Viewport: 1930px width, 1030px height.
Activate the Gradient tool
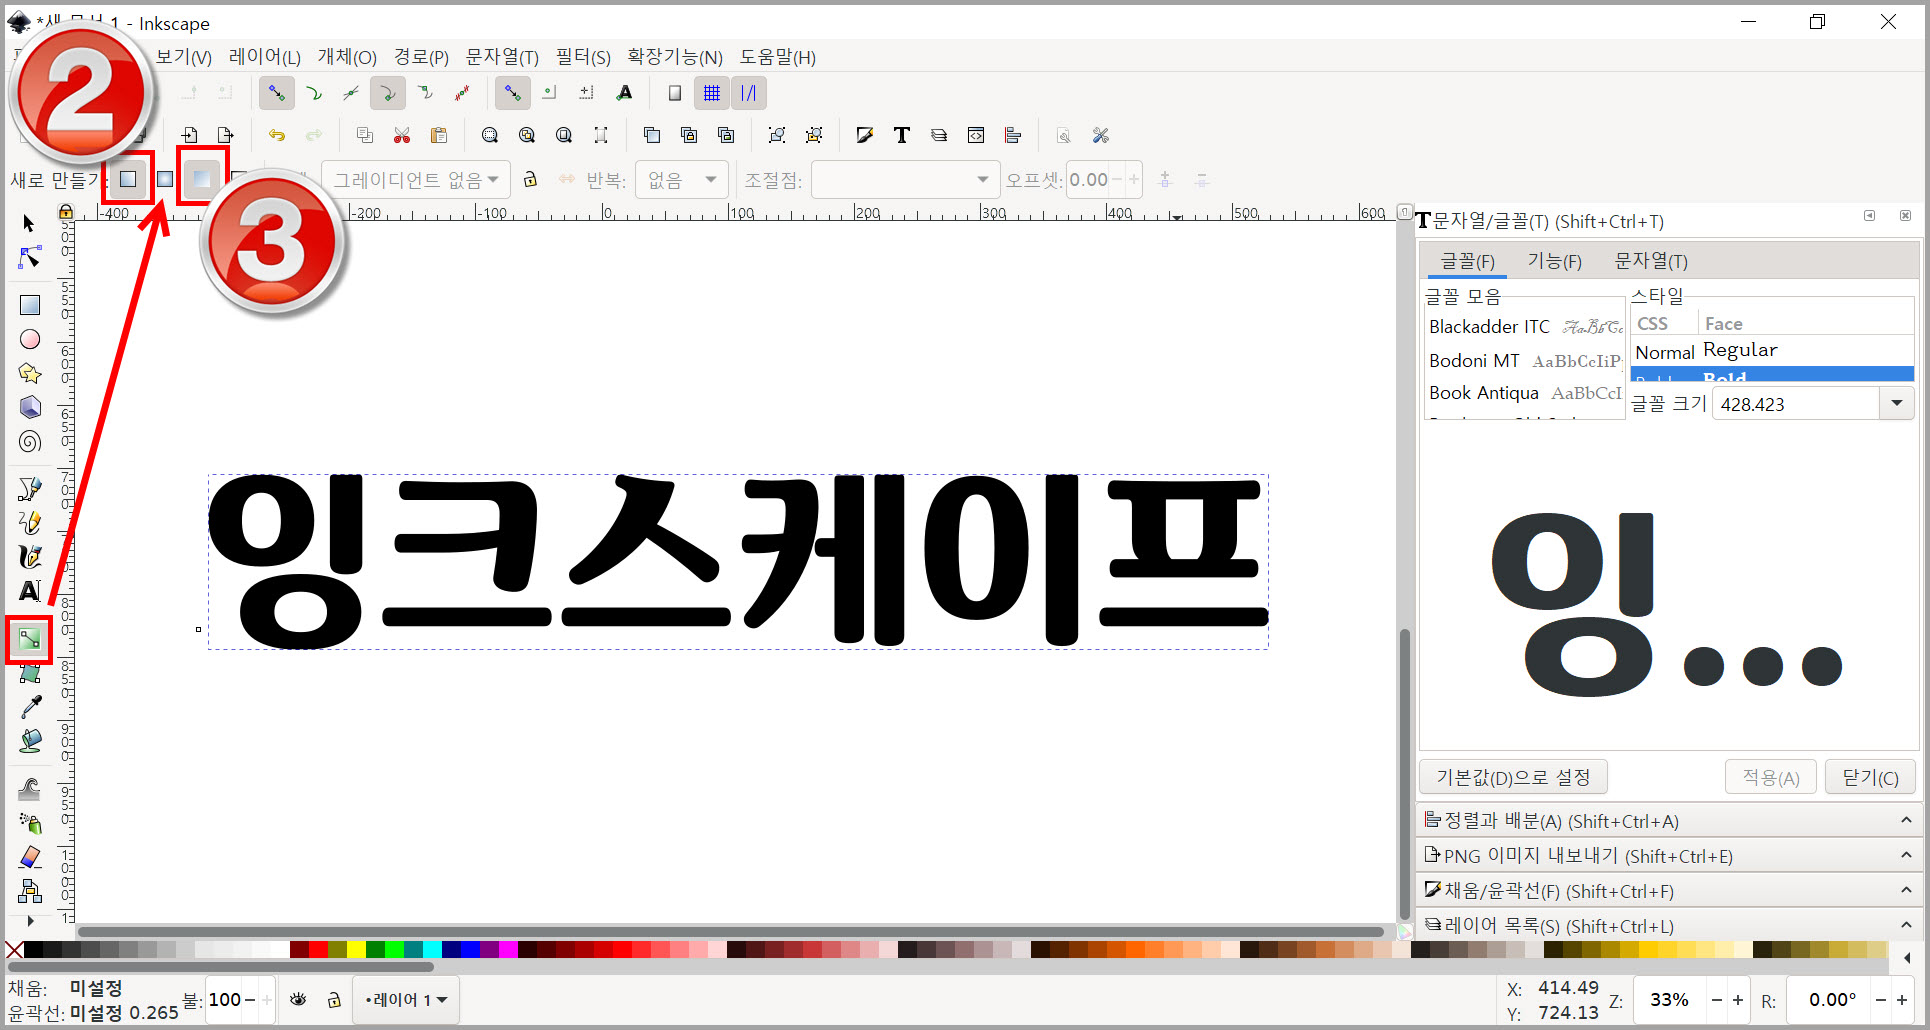click(30, 639)
